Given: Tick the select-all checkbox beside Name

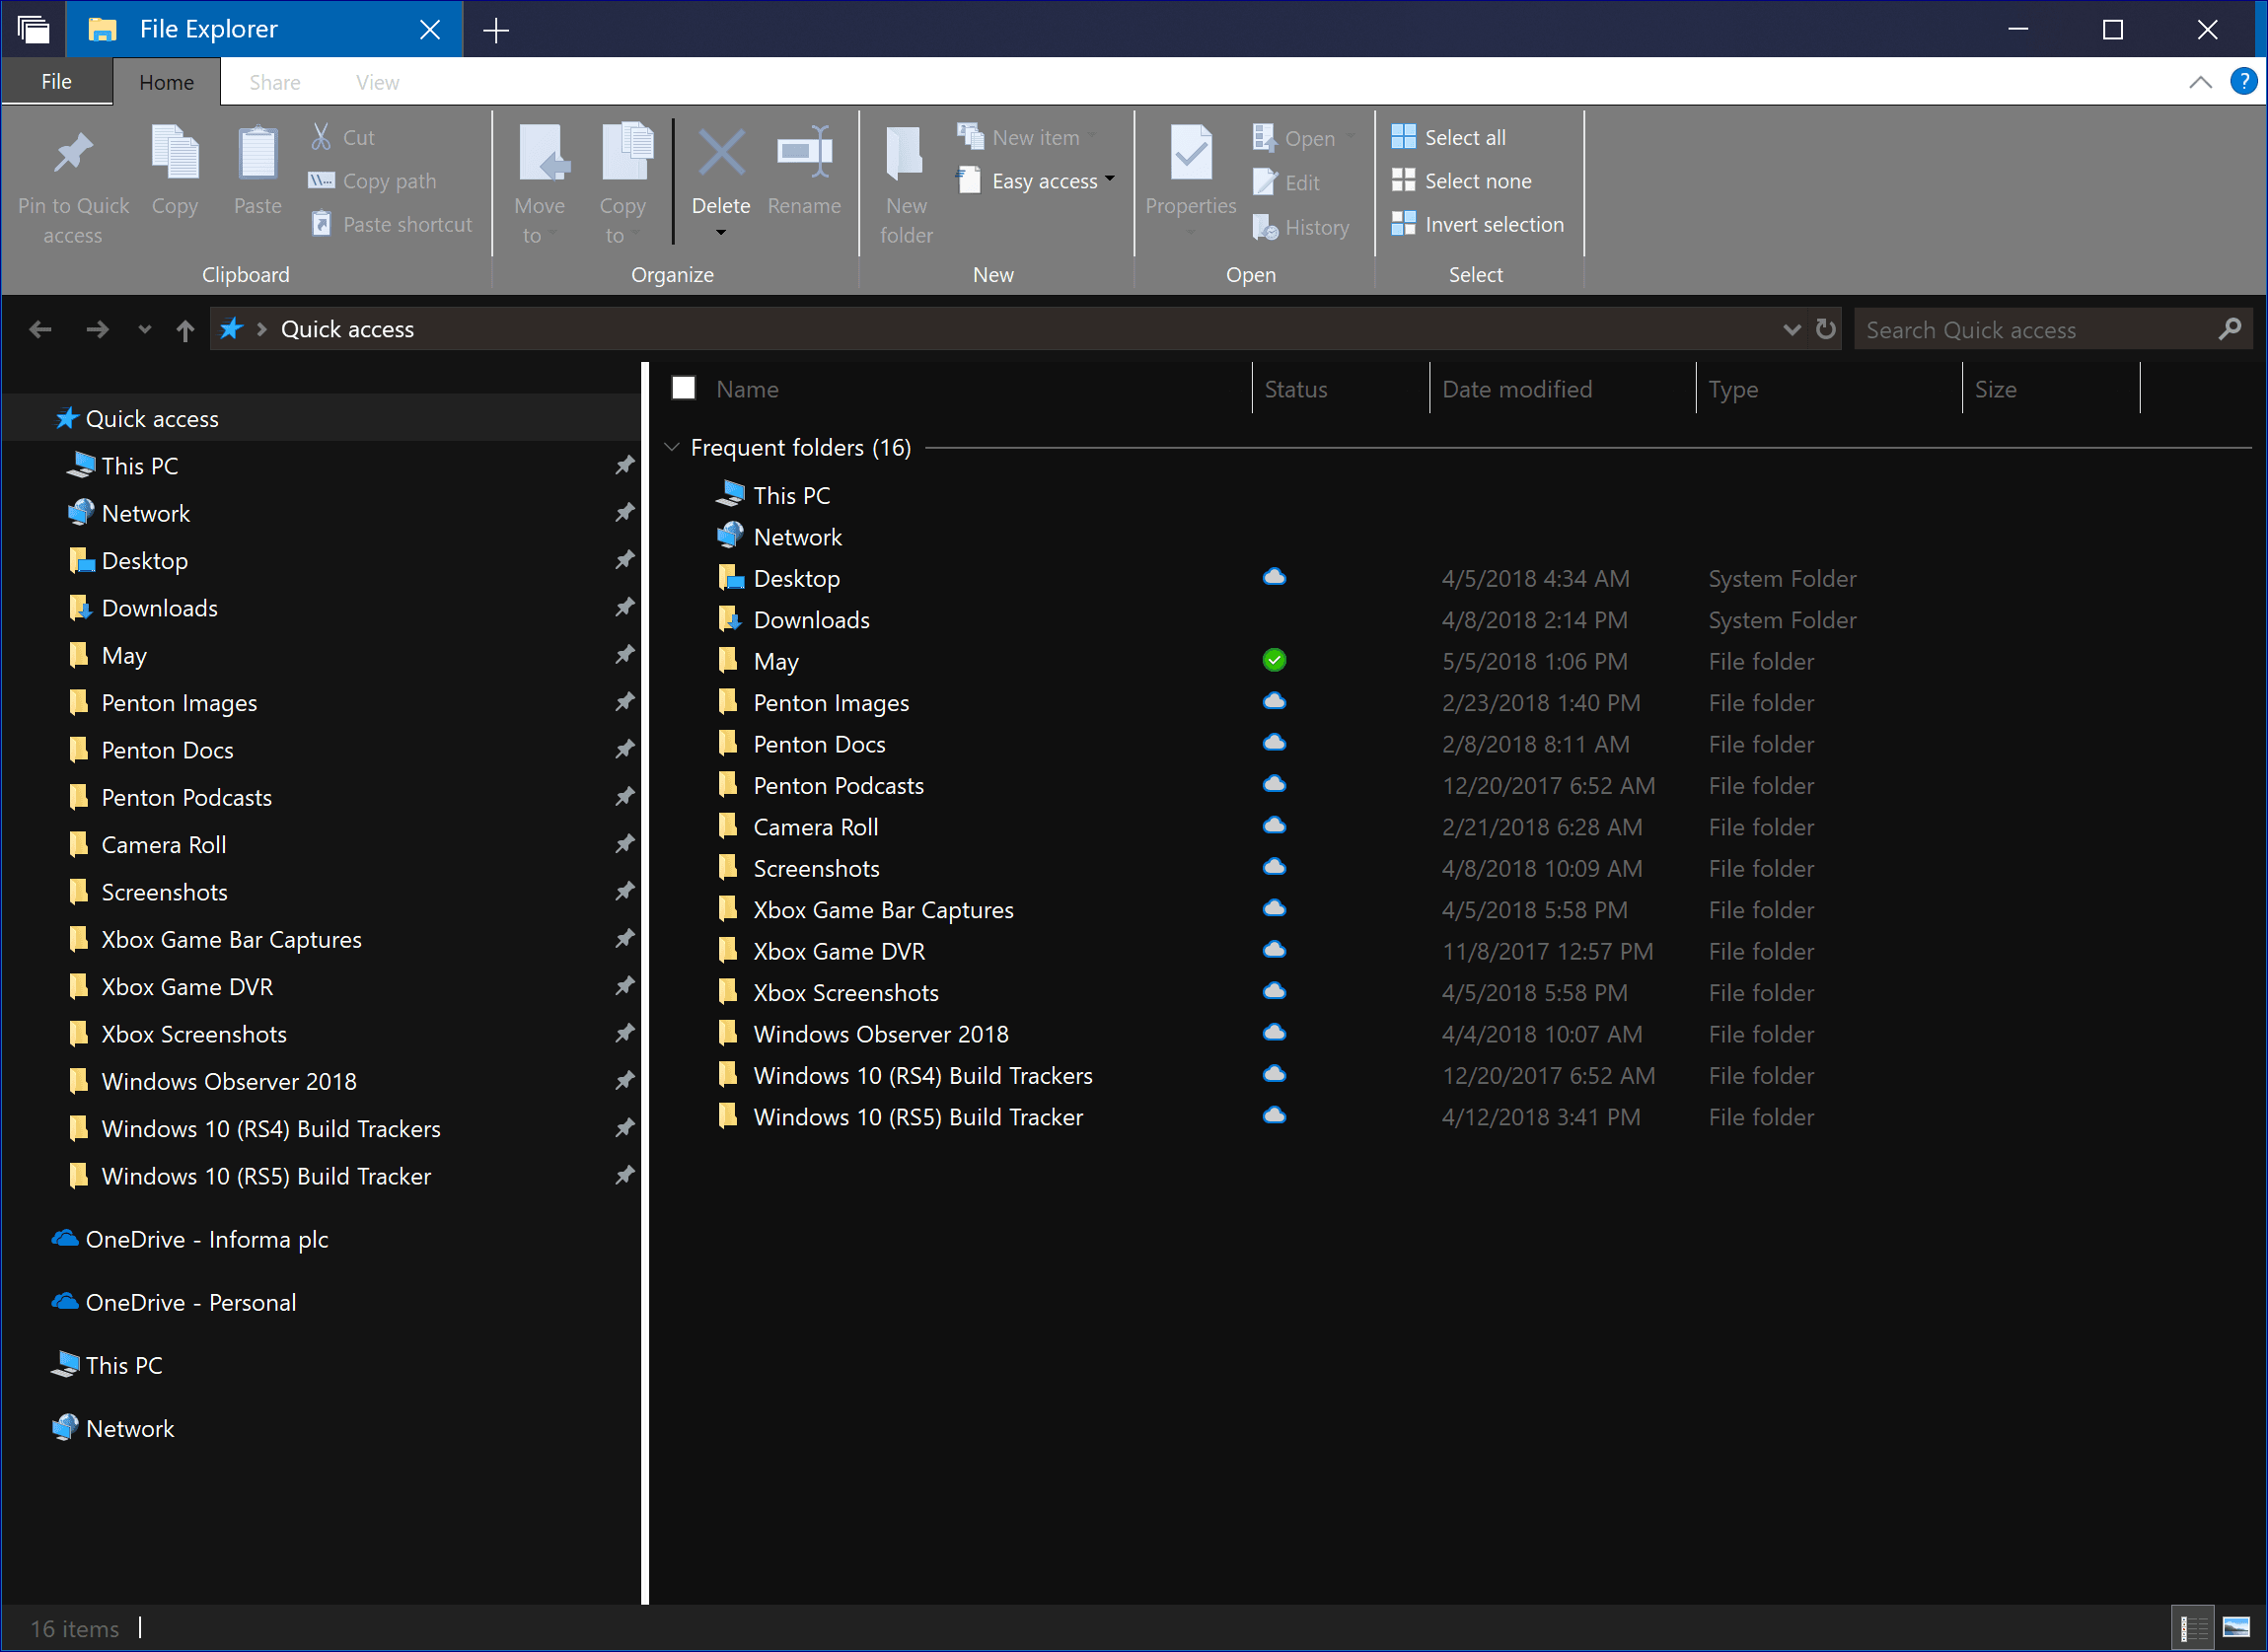Looking at the screenshot, I should click(683, 388).
